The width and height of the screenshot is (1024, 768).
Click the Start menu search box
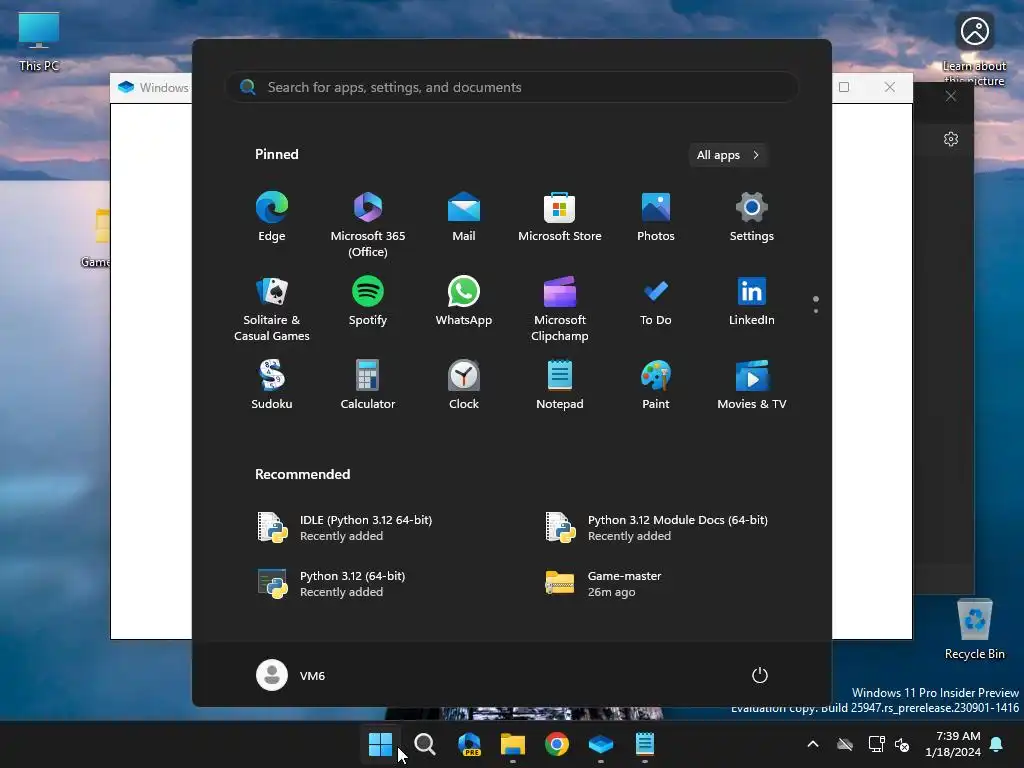tap(512, 88)
